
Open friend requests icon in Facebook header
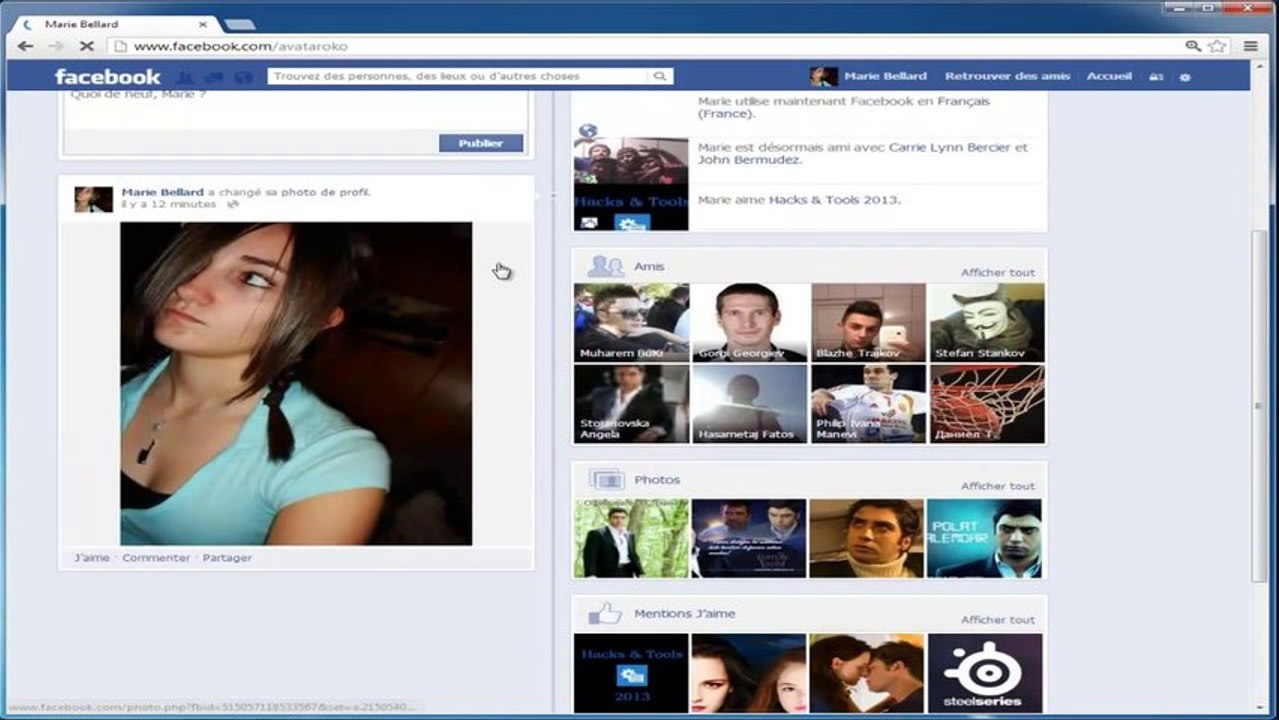(x=185, y=77)
